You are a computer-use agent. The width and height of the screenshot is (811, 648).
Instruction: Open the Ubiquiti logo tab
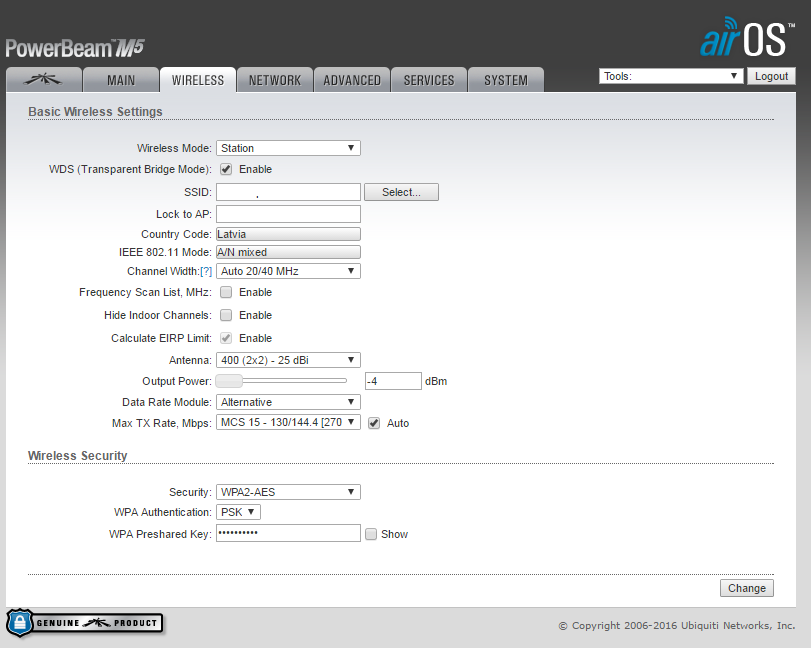tap(44, 80)
